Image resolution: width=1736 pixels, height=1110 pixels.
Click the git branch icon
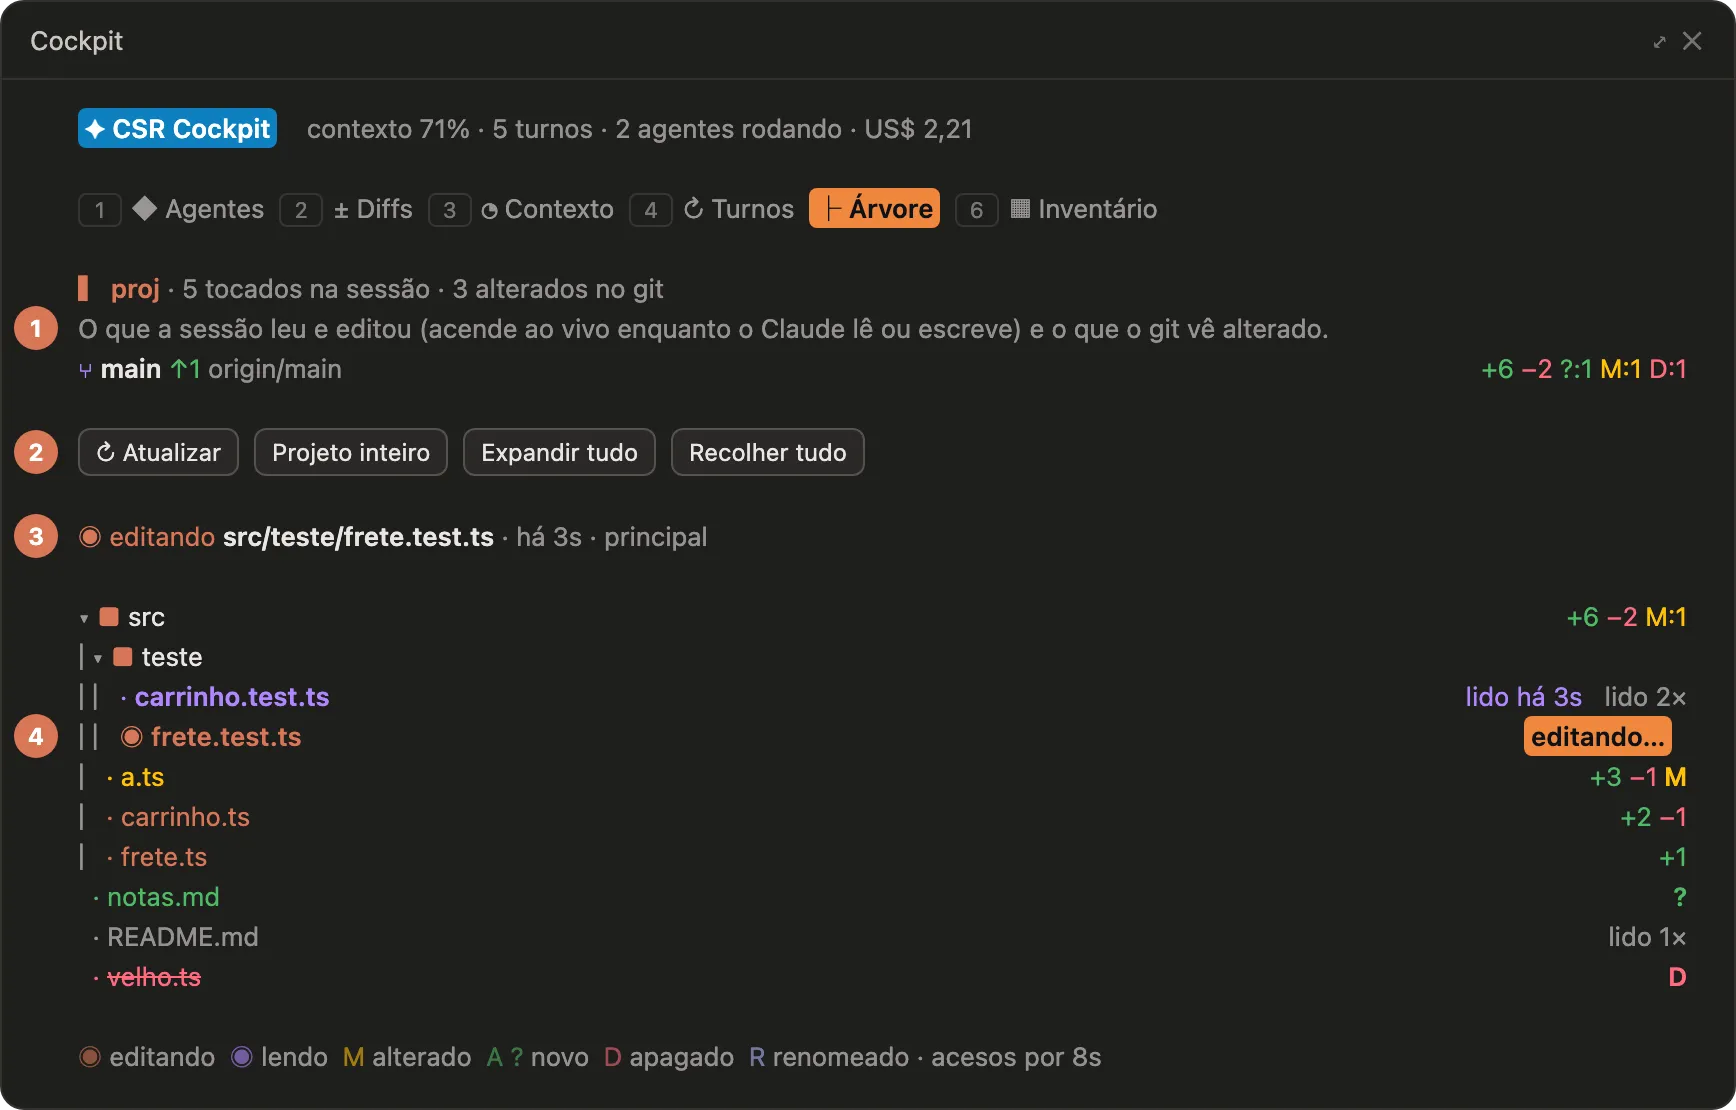(85, 371)
